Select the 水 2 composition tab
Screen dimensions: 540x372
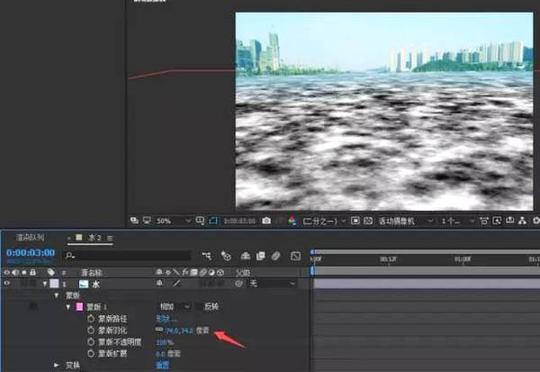click(x=90, y=238)
